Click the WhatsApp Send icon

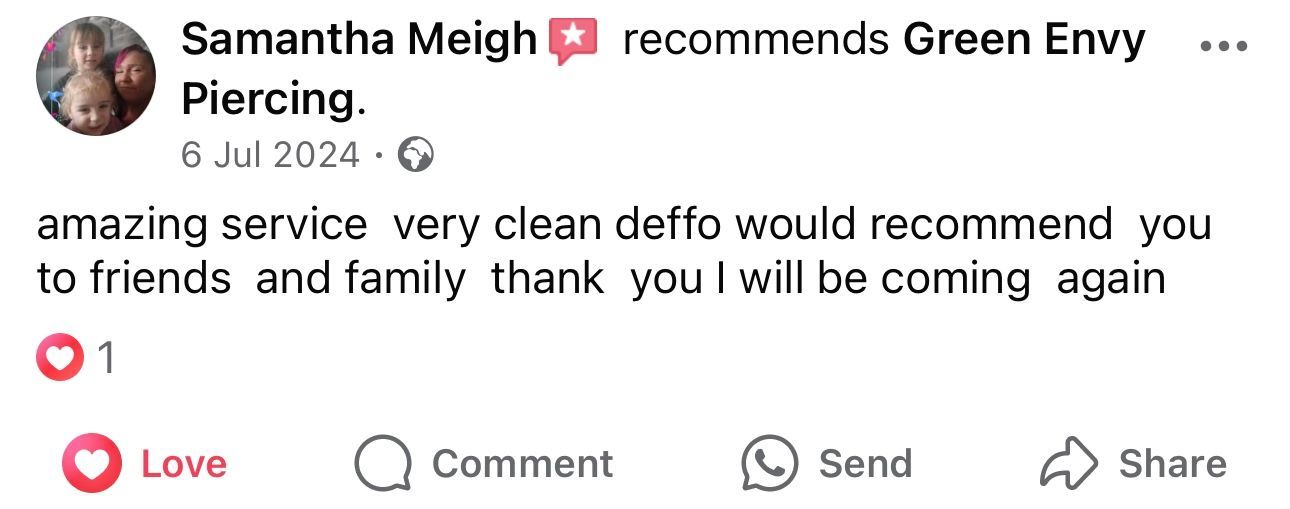[769, 463]
